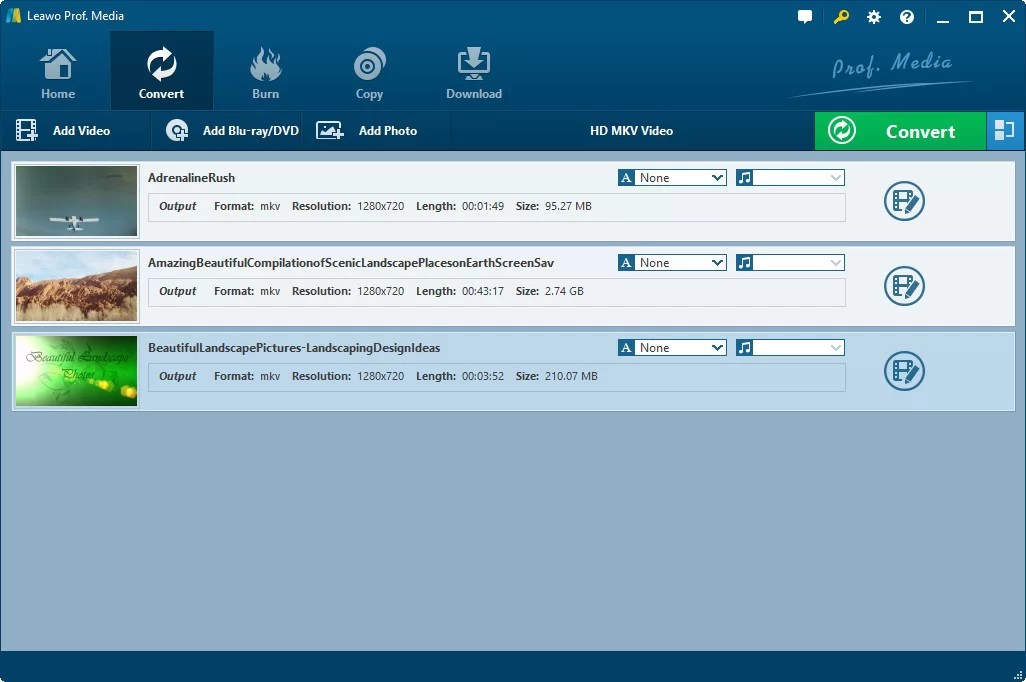The width and height of the screenshot is (1026, 682).
Task: Click the 00:03:52 length value
Action: (483, 376)
